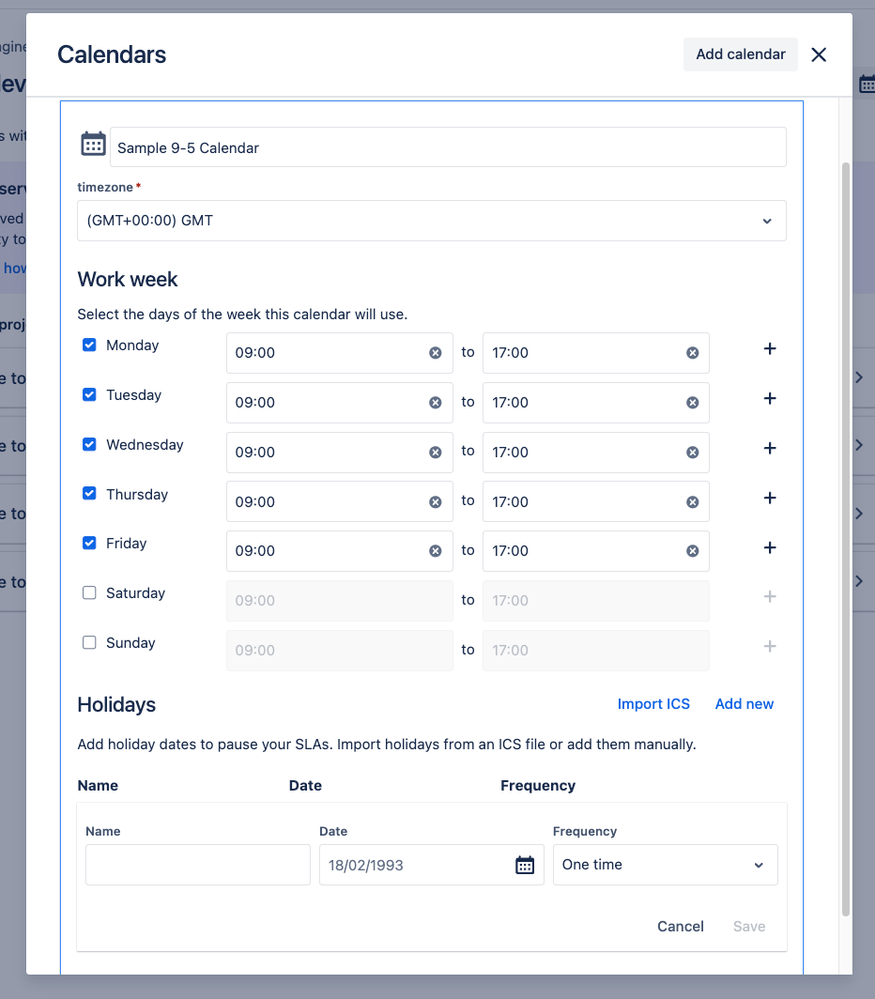Screen dimensions: 875x999
Task: Click the Add calendar button
Action: point(741,54)
